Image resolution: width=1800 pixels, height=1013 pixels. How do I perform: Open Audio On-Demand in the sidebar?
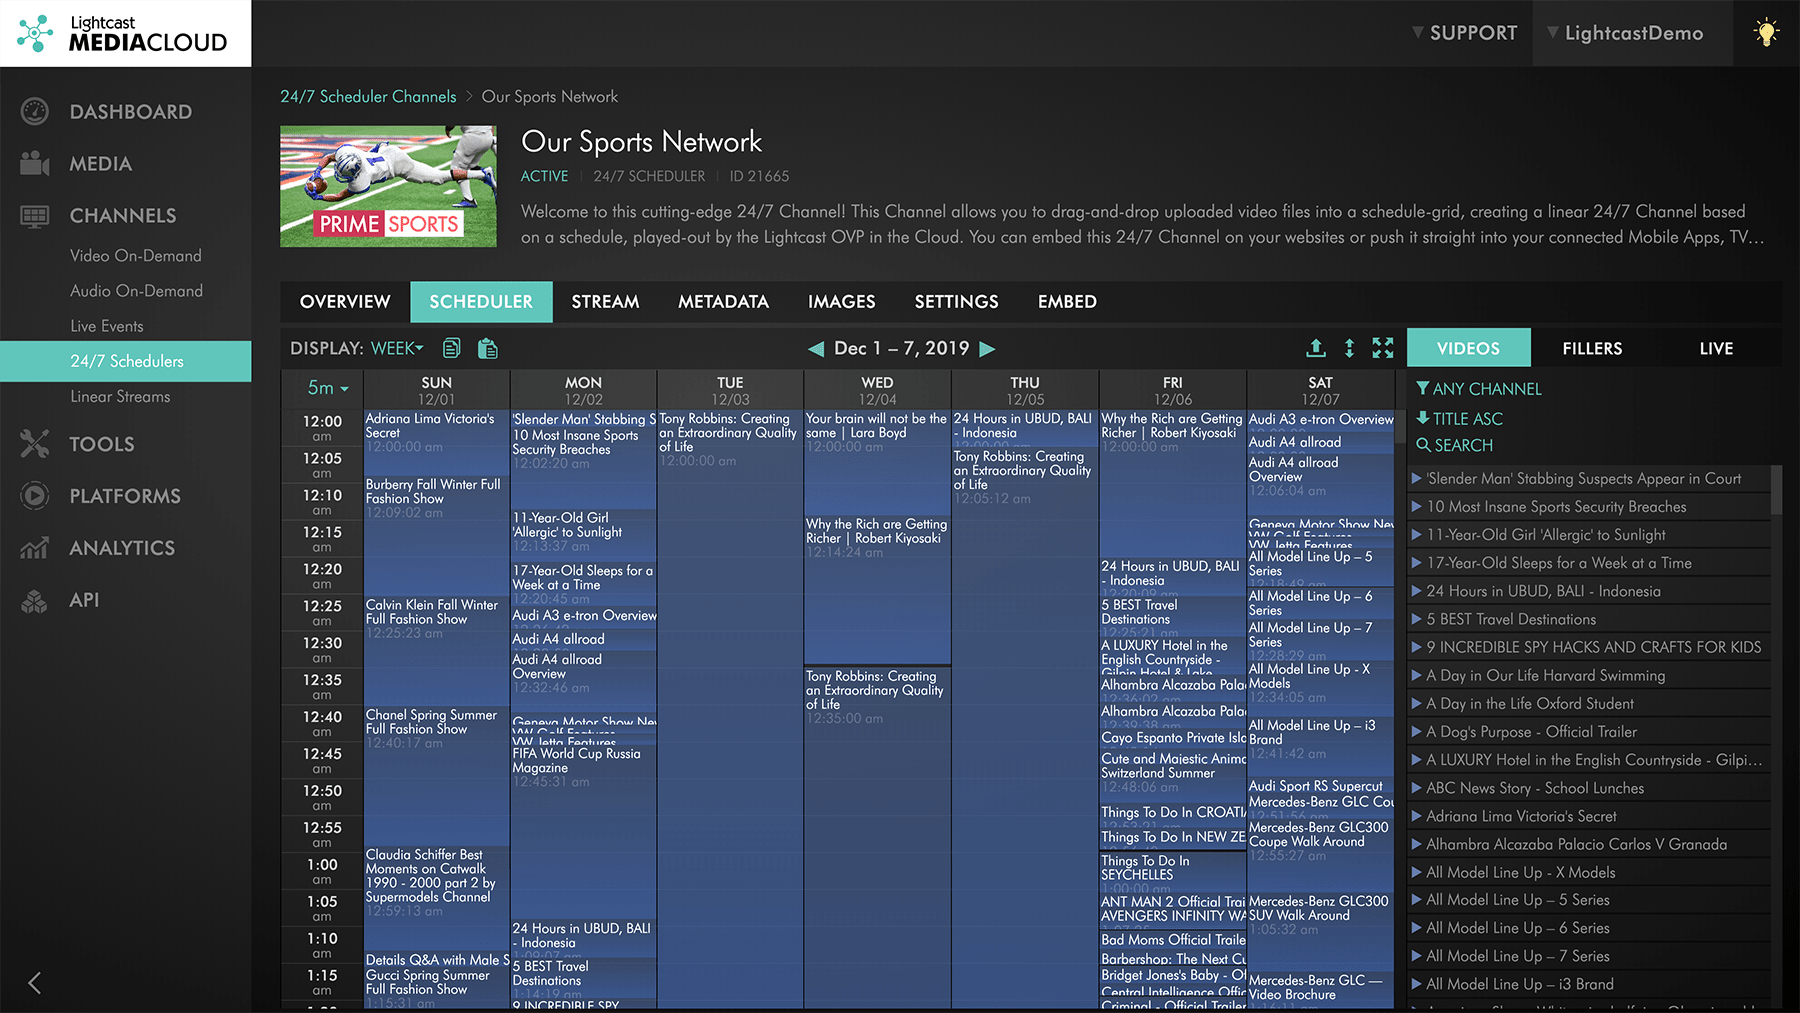tap(136, 291)
